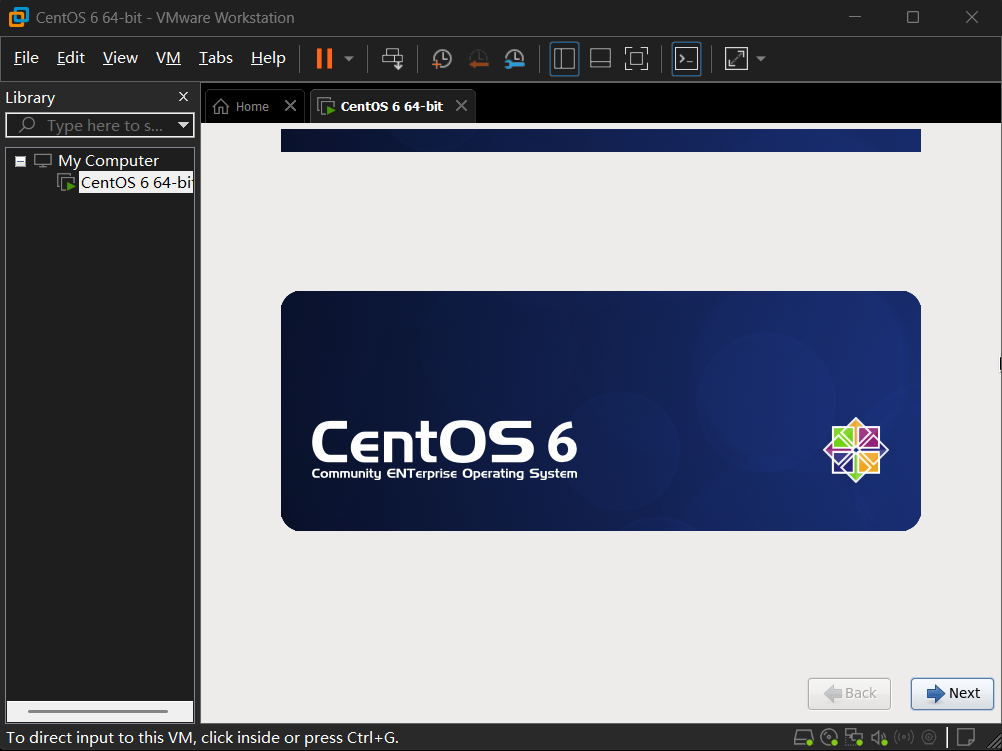The width and height of the screenshot is (1002, 751).
Task: Click the CentOS logo emblem on the banner
Action: click(x=856, y=449)
